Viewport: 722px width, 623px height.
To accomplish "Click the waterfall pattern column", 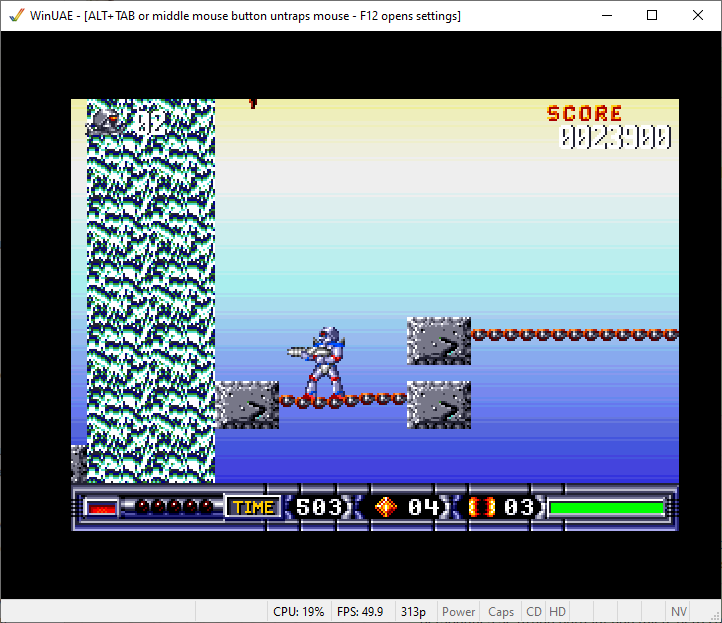I will tap(151, 291).
